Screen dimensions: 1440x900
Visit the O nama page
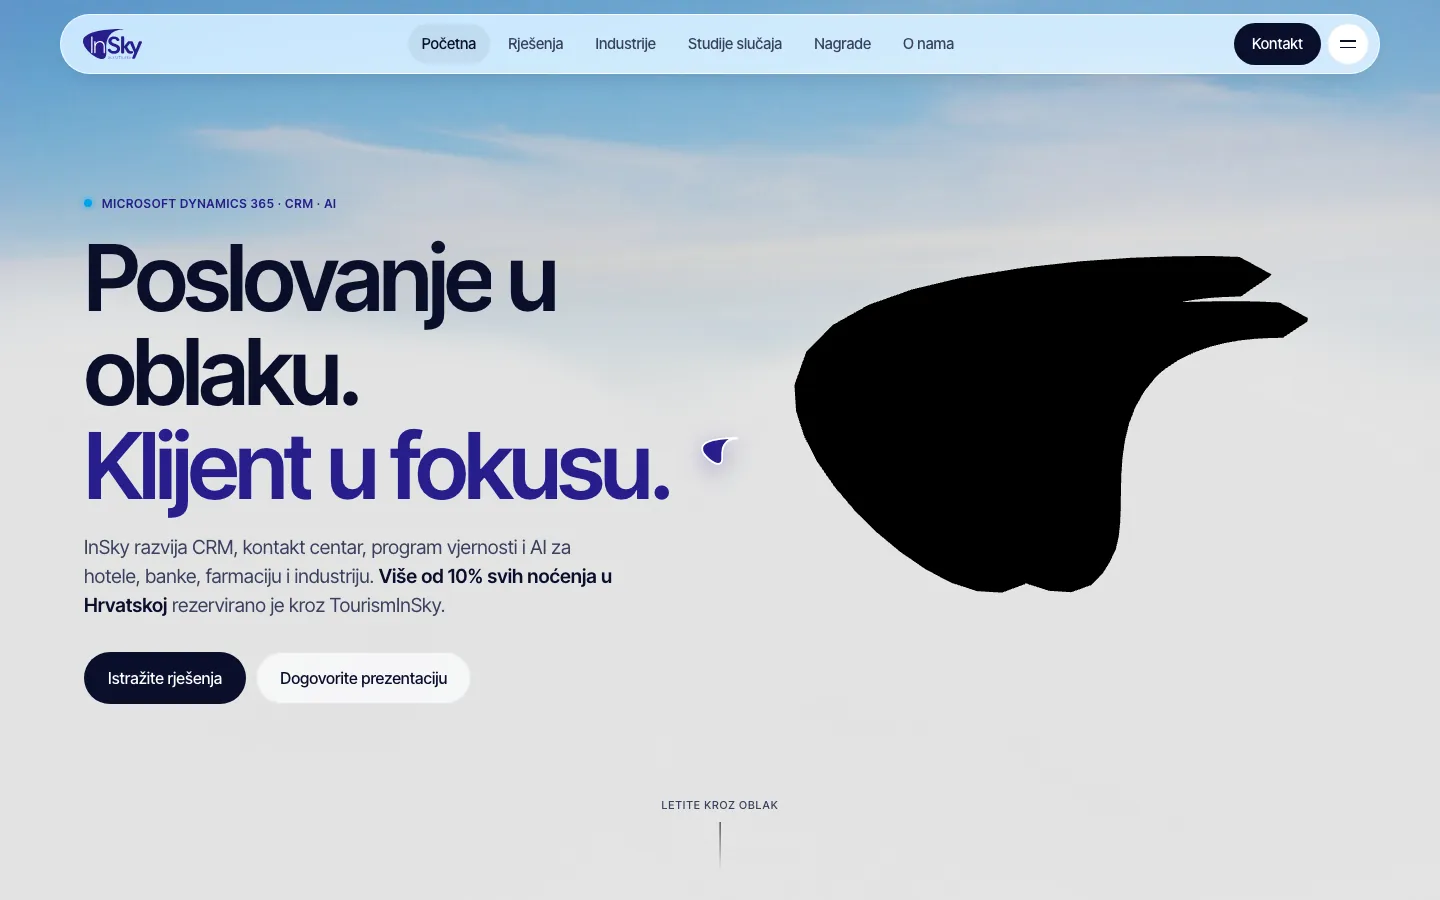[x=928, y=44]
